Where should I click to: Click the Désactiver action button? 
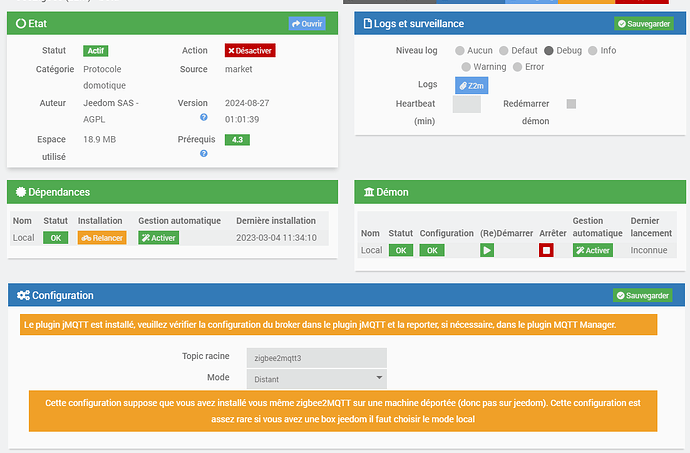(x=250, y=51)
